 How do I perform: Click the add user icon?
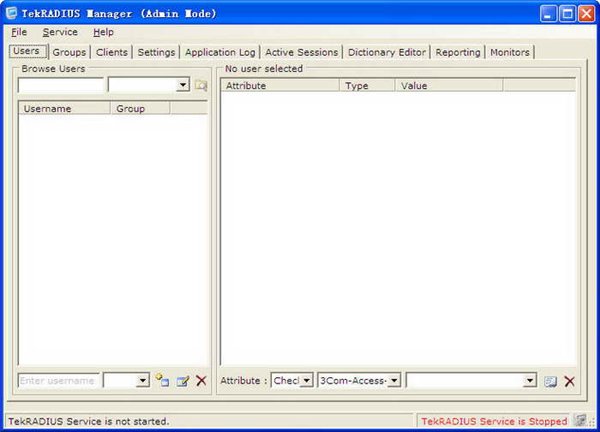(x=162, y=380)
